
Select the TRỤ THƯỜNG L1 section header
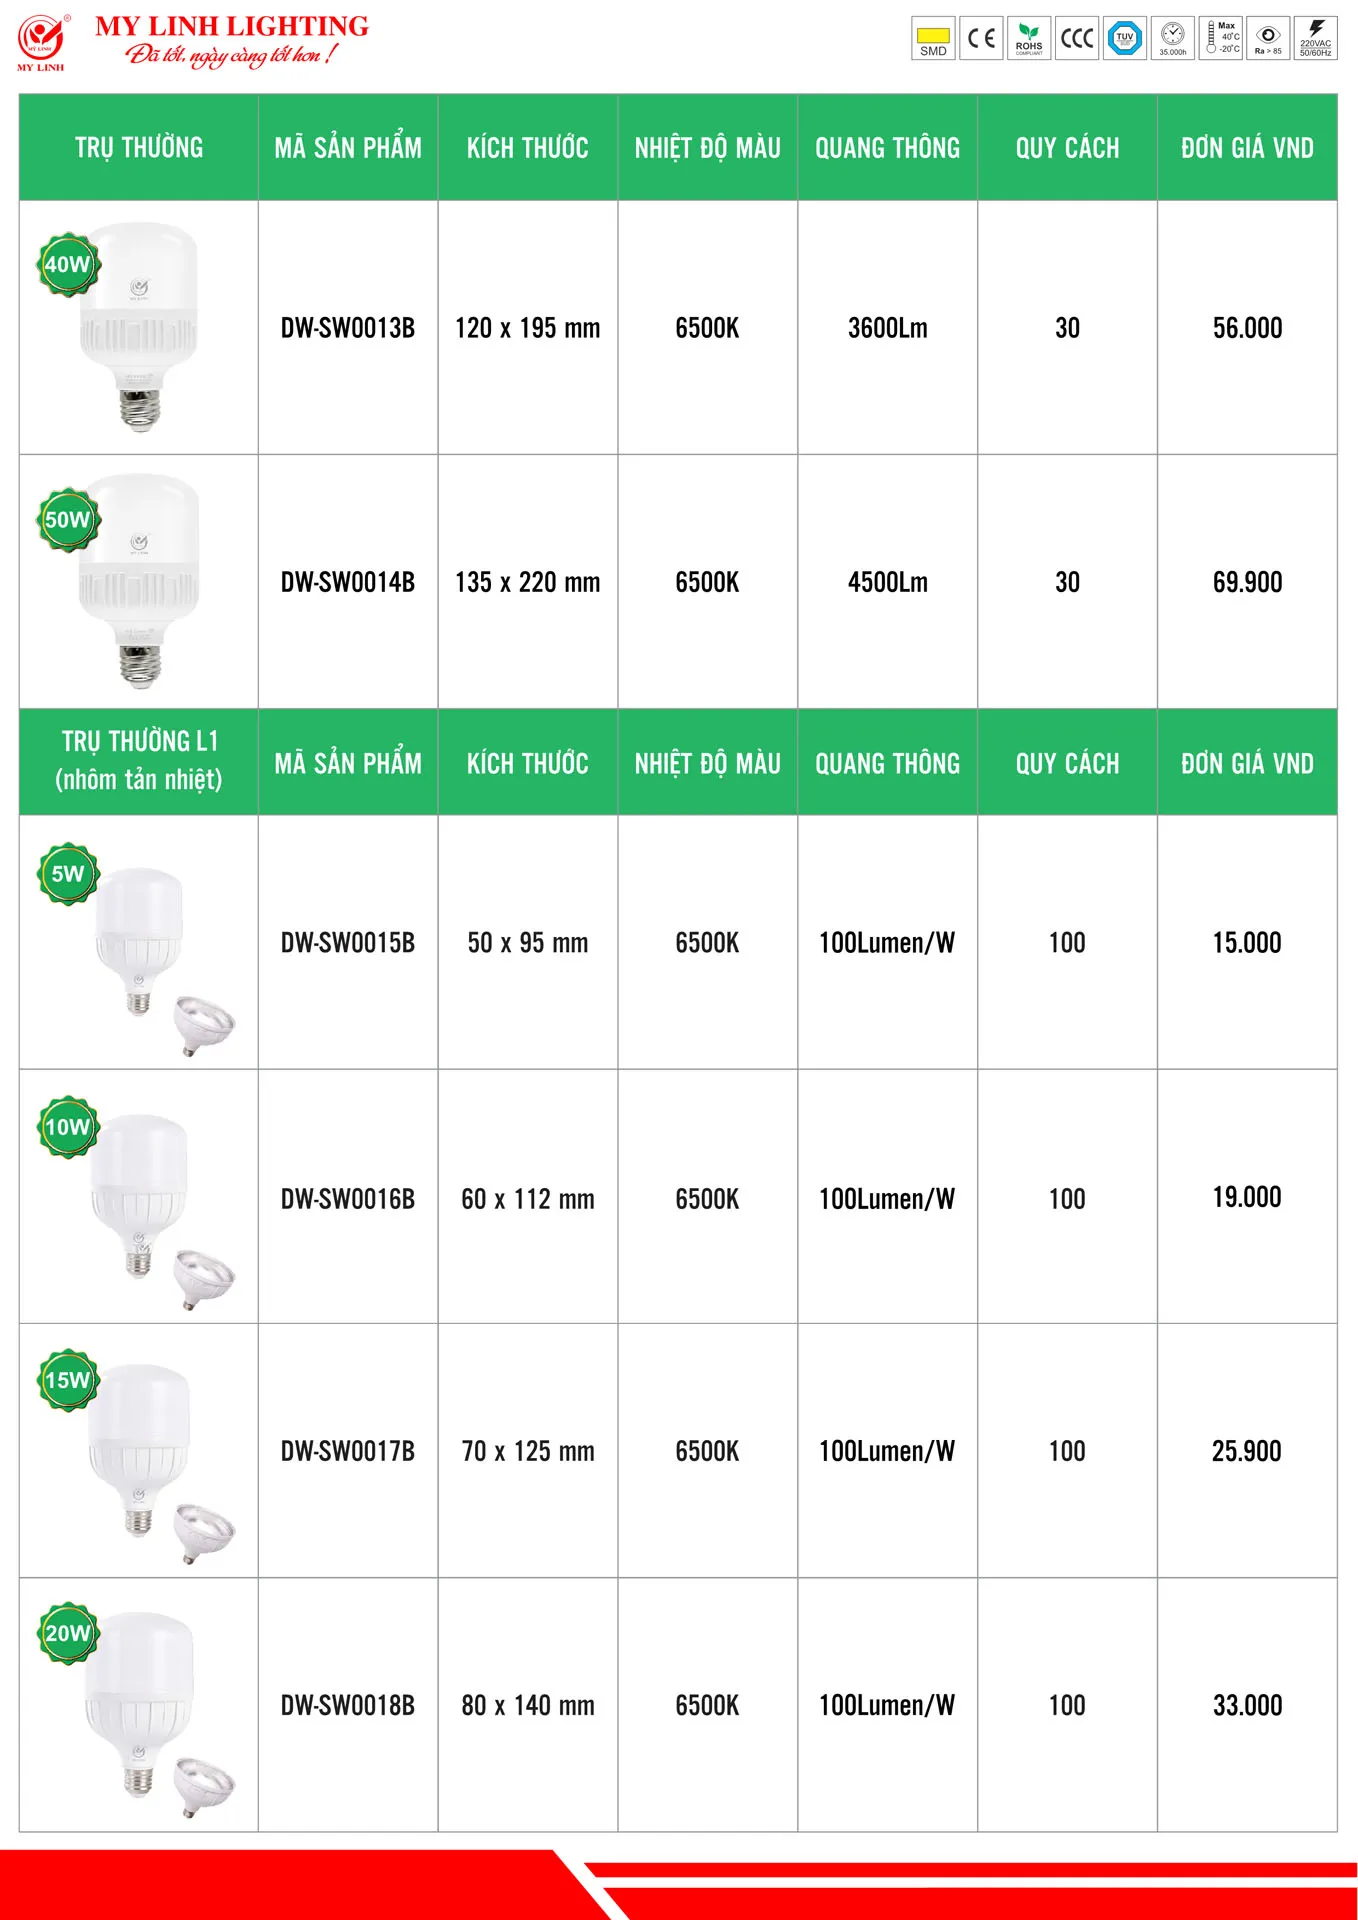[x=139, y=761]
